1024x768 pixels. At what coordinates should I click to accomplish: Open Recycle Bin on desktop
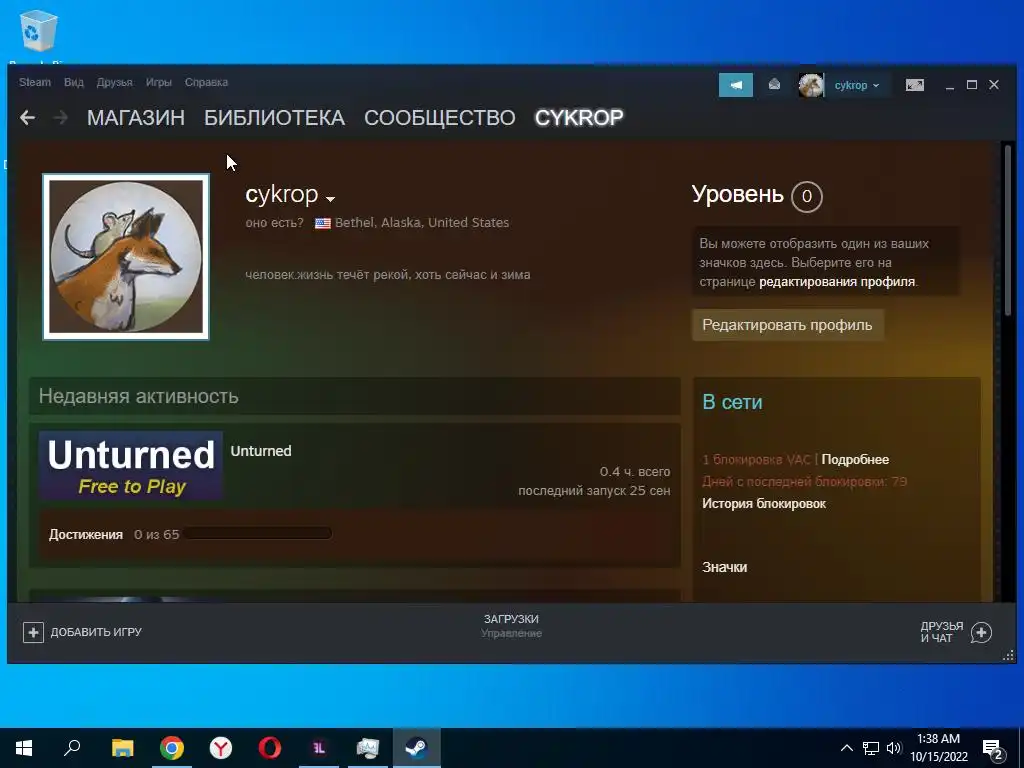39,31
